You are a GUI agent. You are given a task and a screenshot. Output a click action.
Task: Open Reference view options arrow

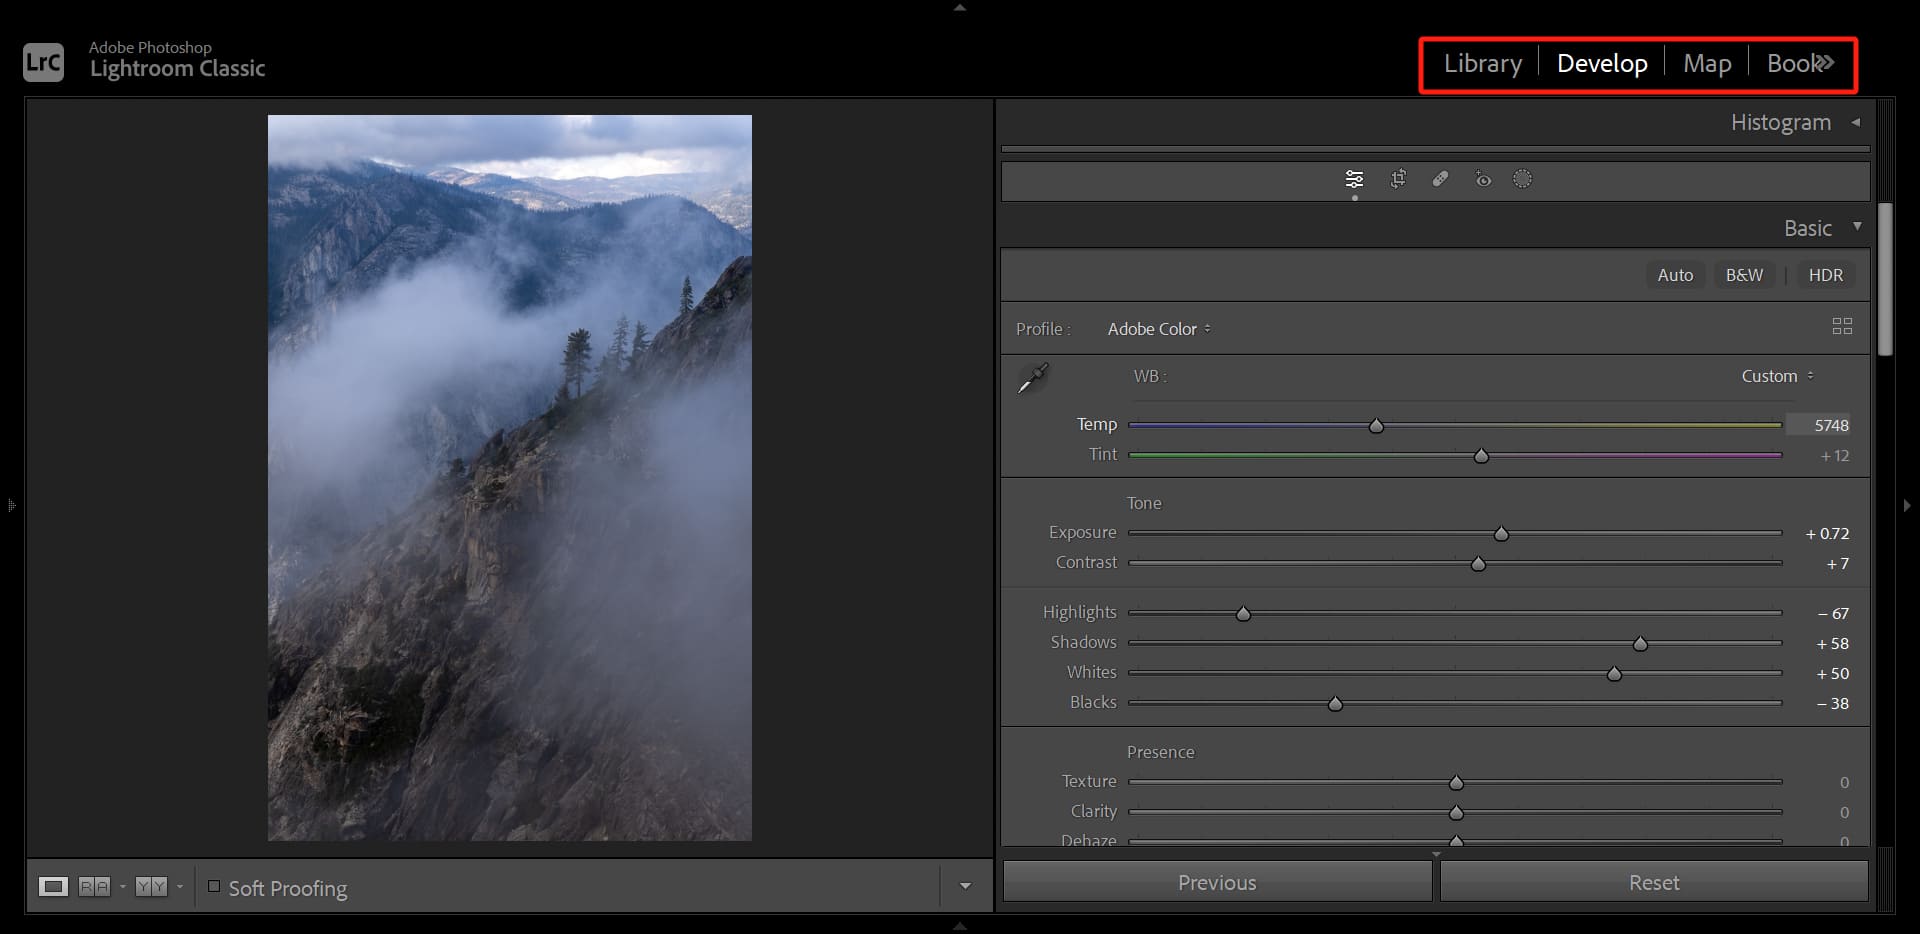tap(122, 887)
